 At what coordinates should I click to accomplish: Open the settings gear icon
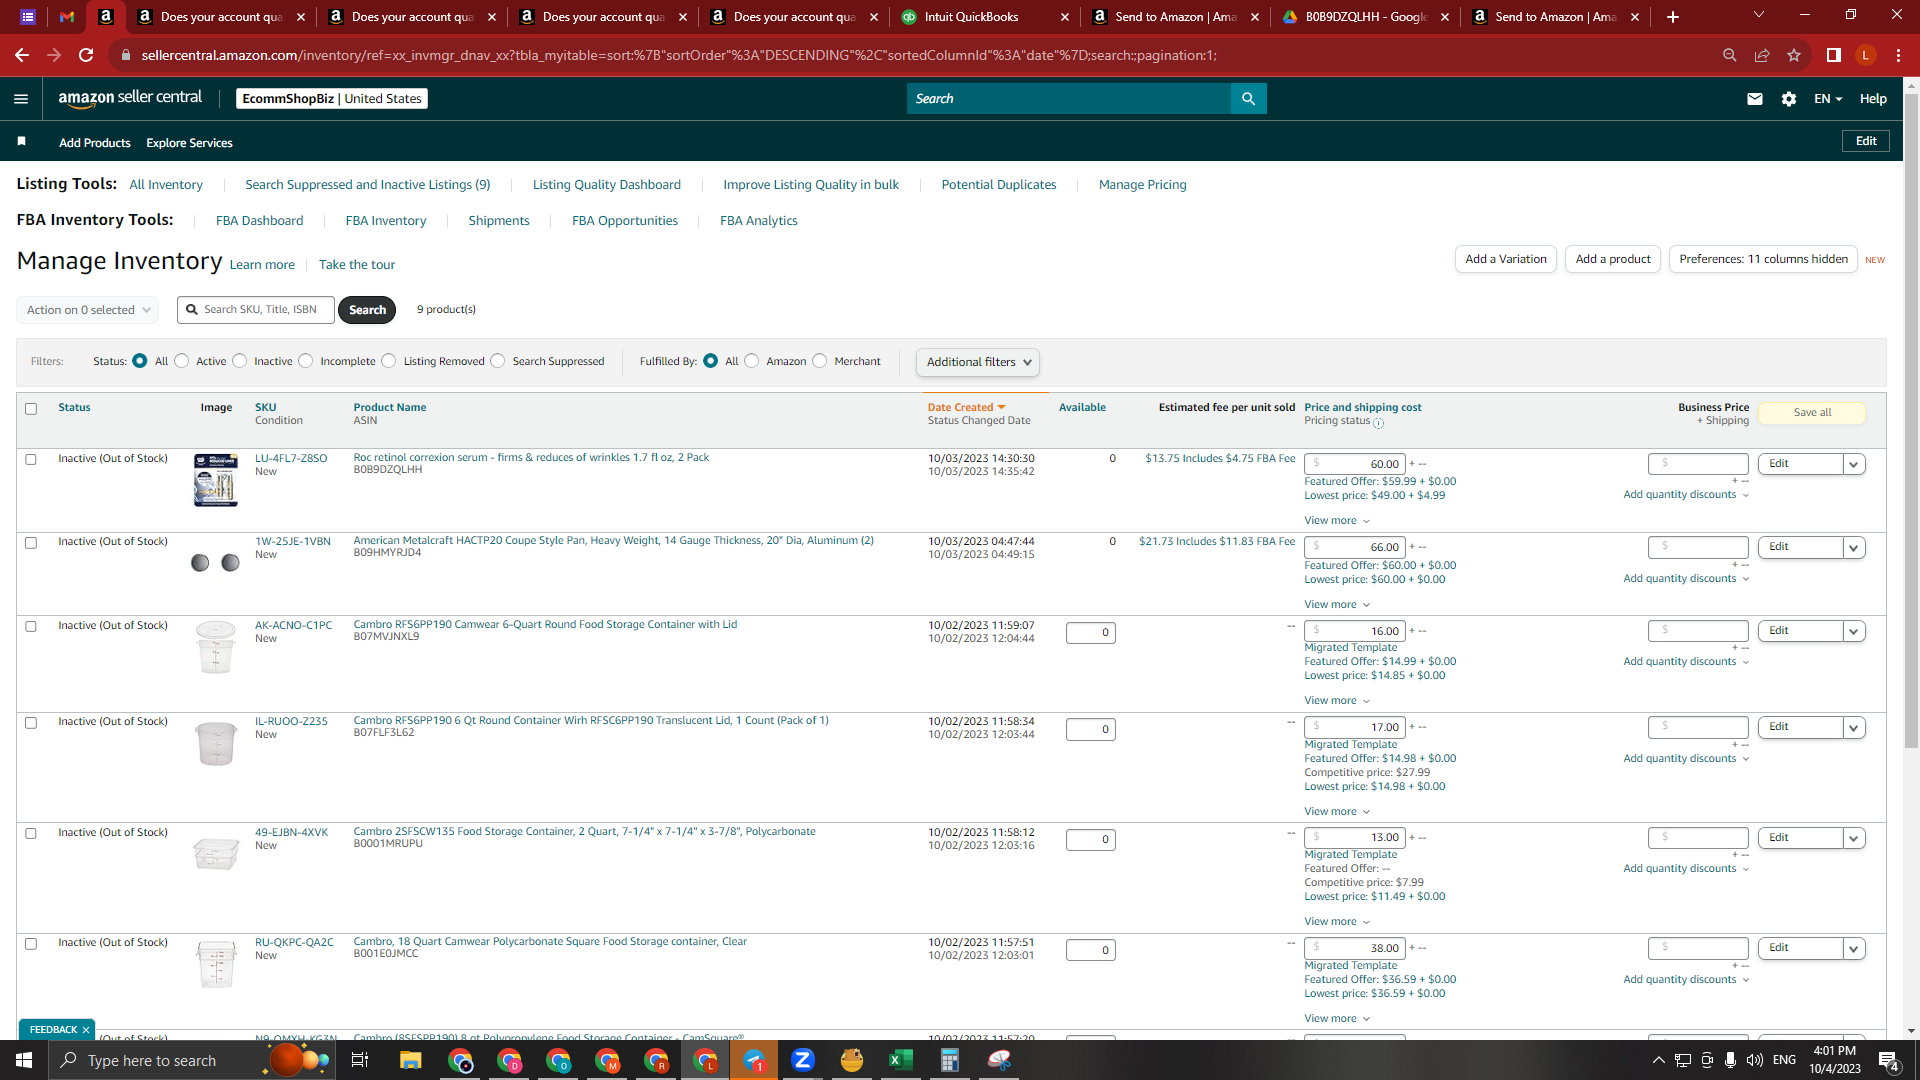click(1789, 98)
